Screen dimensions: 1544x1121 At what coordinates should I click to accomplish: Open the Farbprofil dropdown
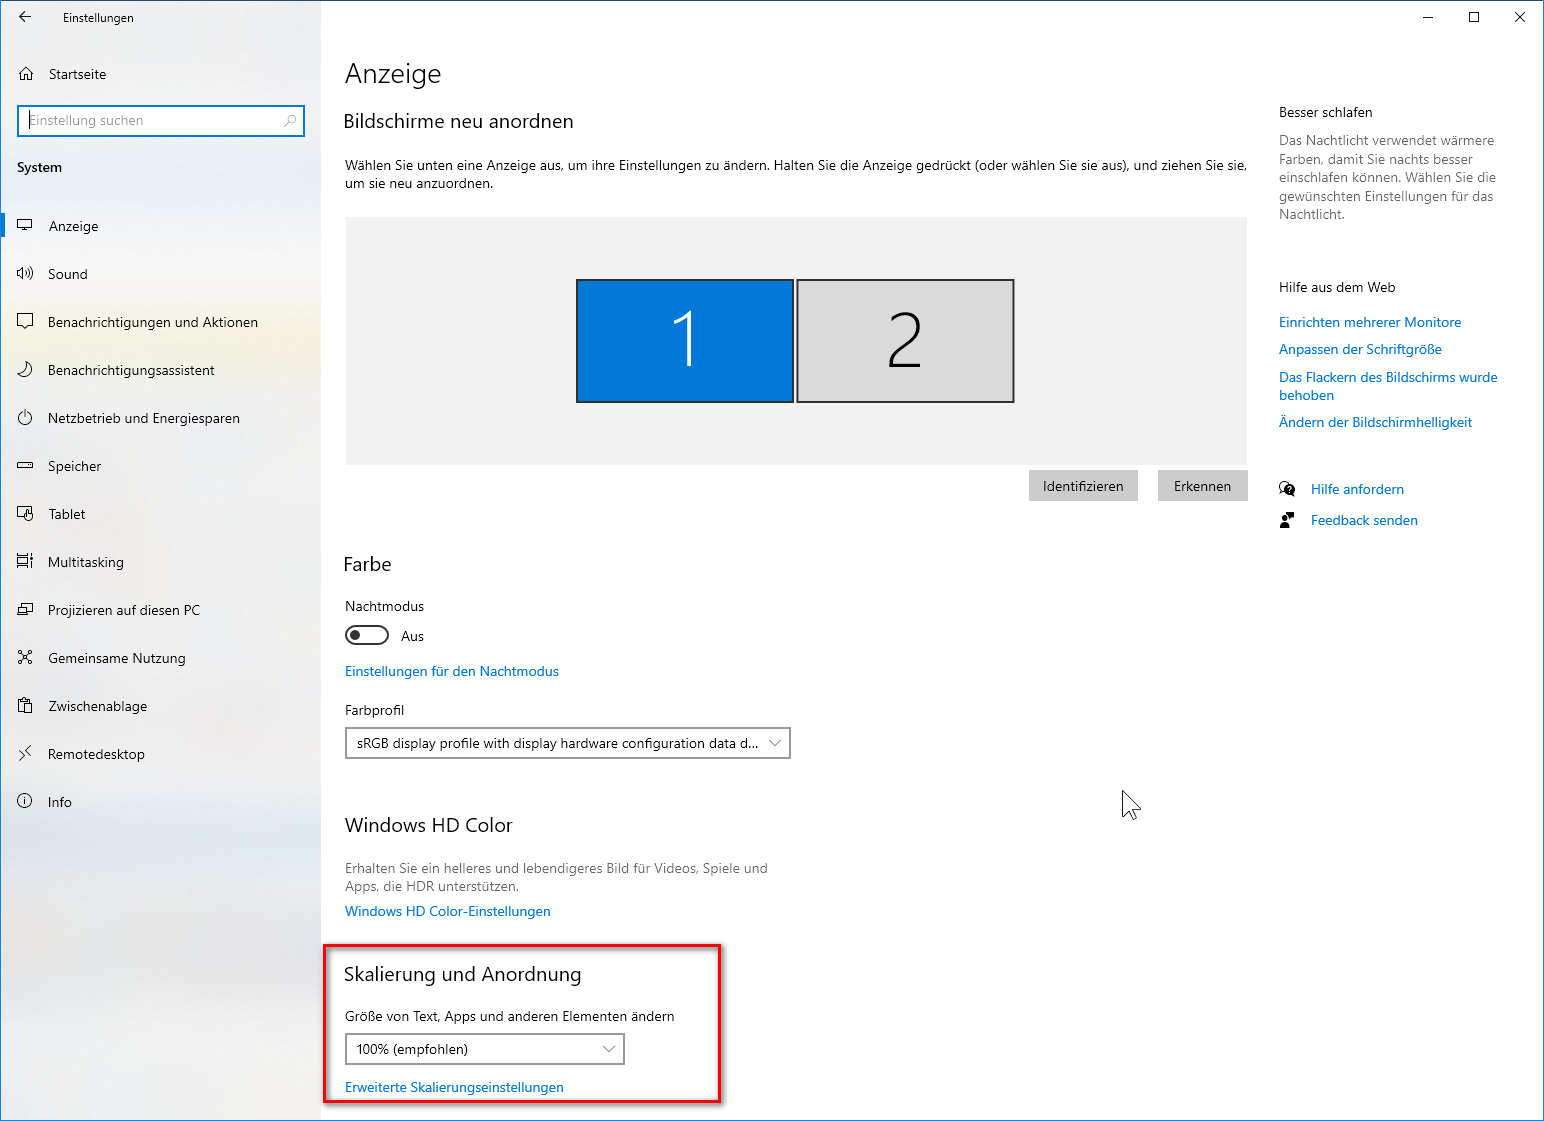(567, 743)
